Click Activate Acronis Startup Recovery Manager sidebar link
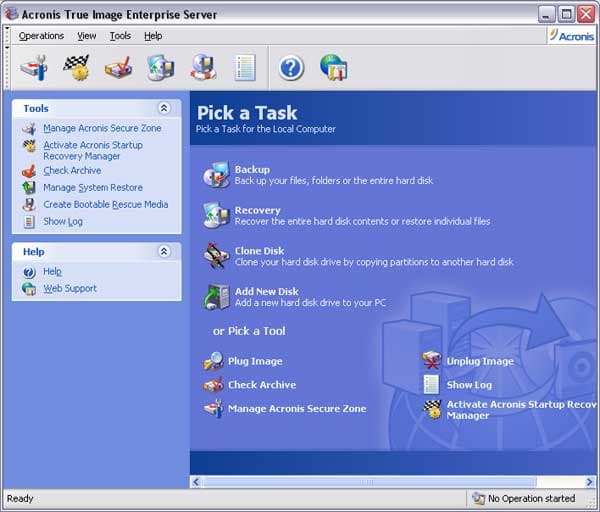Image resolution: width=600 pixels, height=512 pixels. [93, 150]
